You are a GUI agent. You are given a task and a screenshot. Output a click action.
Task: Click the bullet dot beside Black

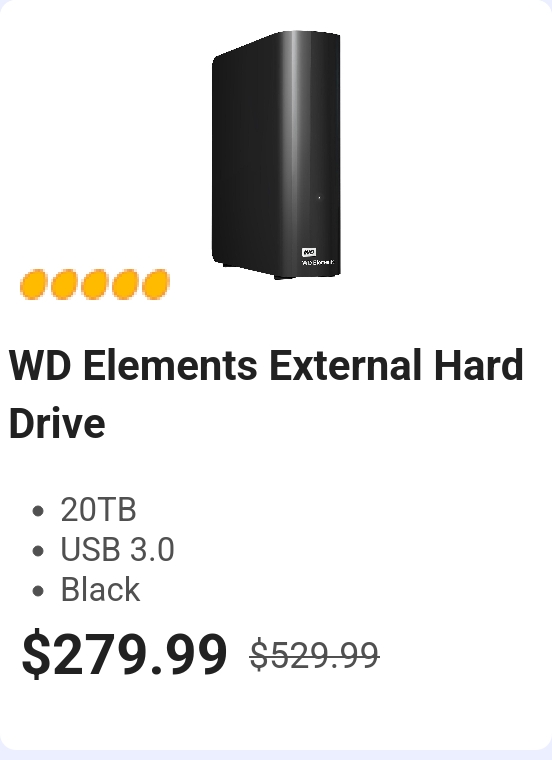tap(38, 590)
